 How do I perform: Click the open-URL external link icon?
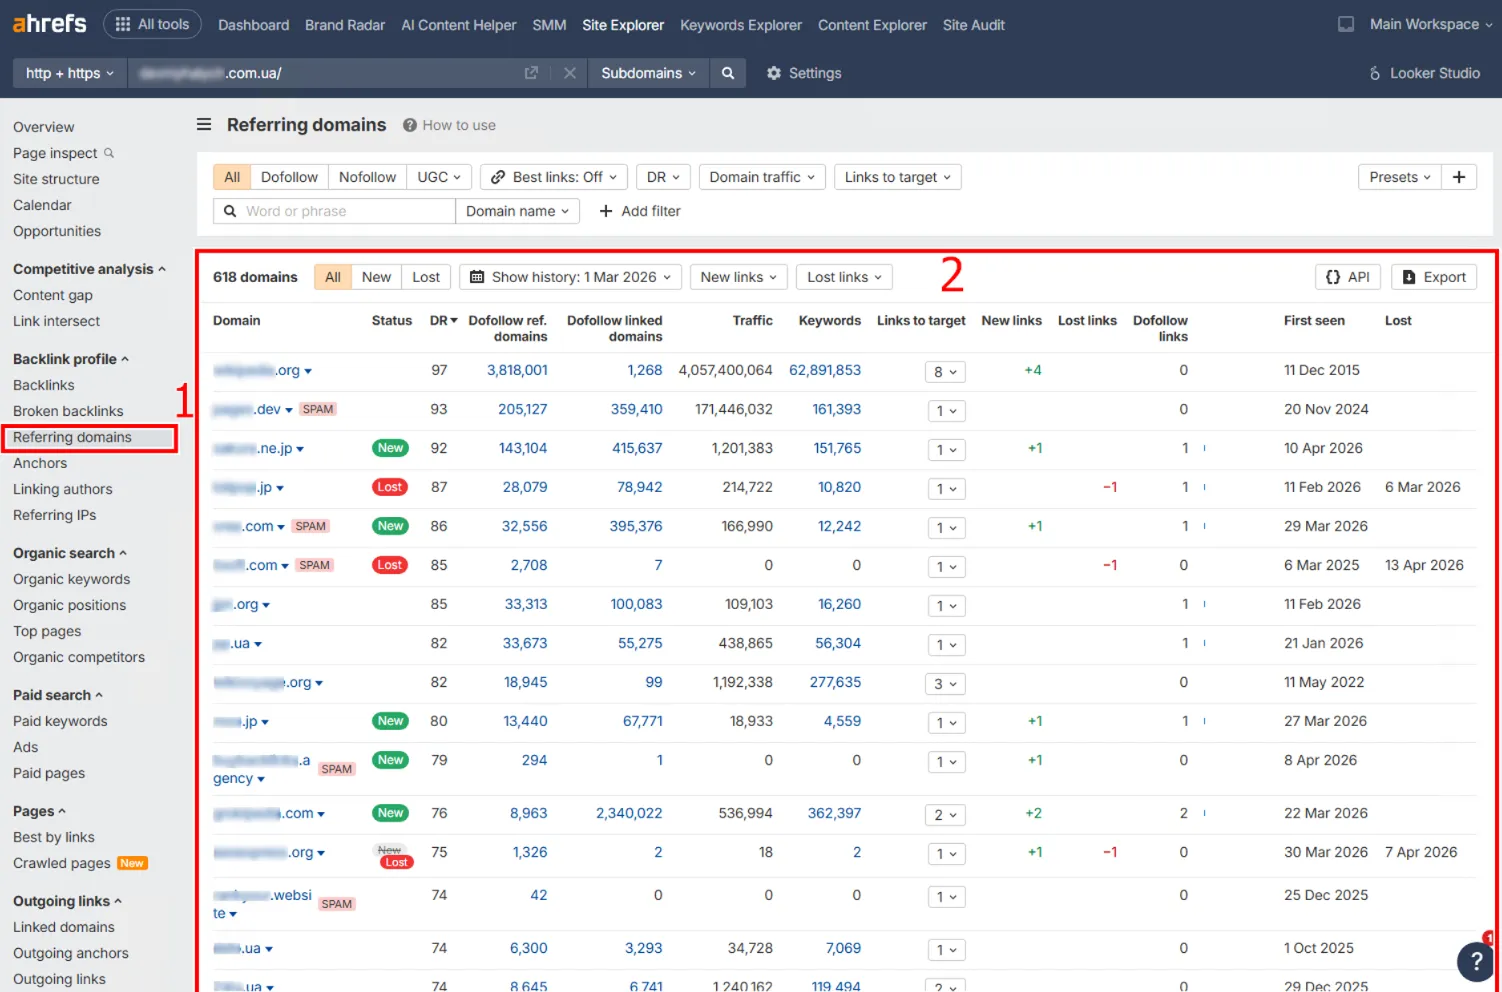coord(531,73)
